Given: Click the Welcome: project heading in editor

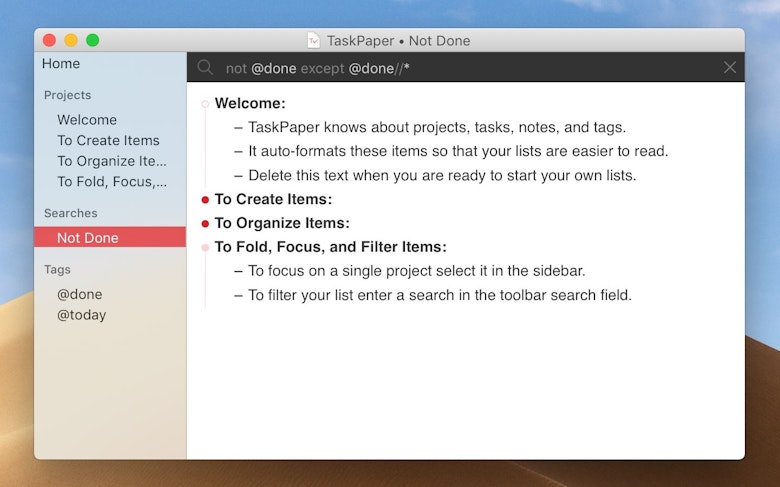Looking at the screenshot, I should click(x=250, y=103).
